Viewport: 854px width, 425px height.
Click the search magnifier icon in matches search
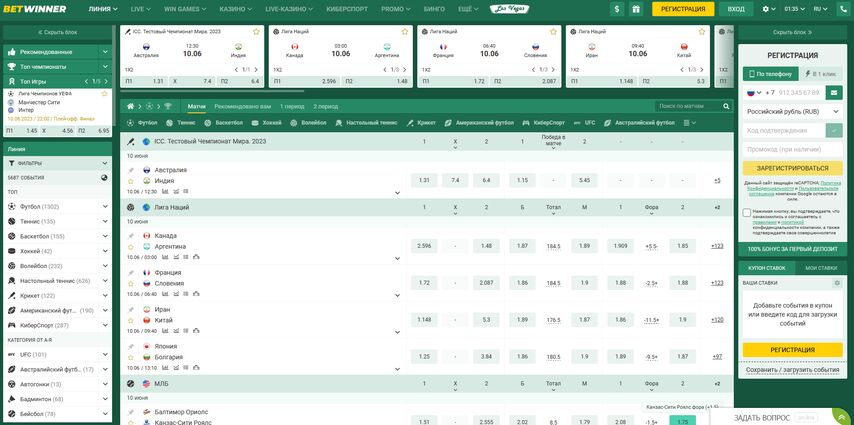tap(725, 106)
